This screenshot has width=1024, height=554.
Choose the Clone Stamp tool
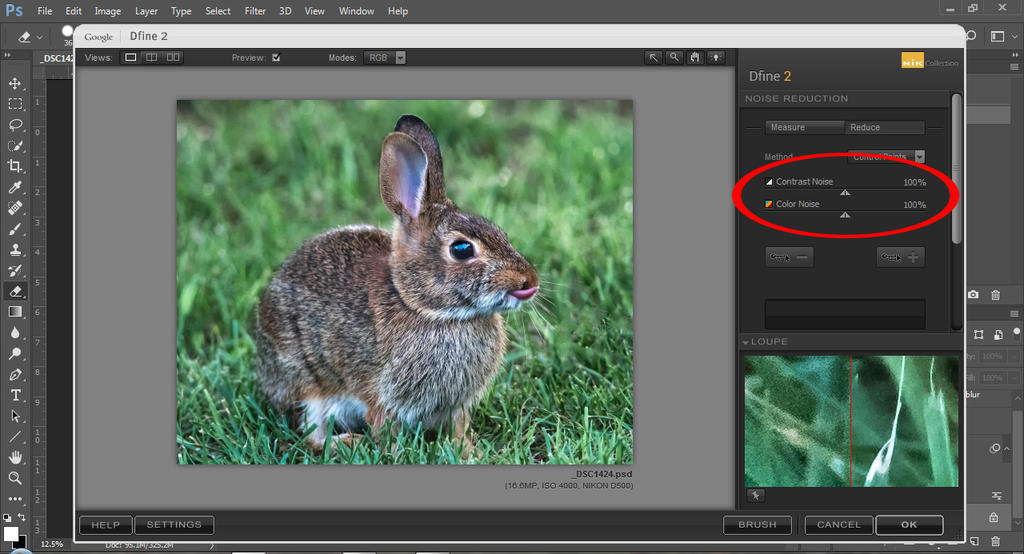pyautogui.click(x=15, y=250)
